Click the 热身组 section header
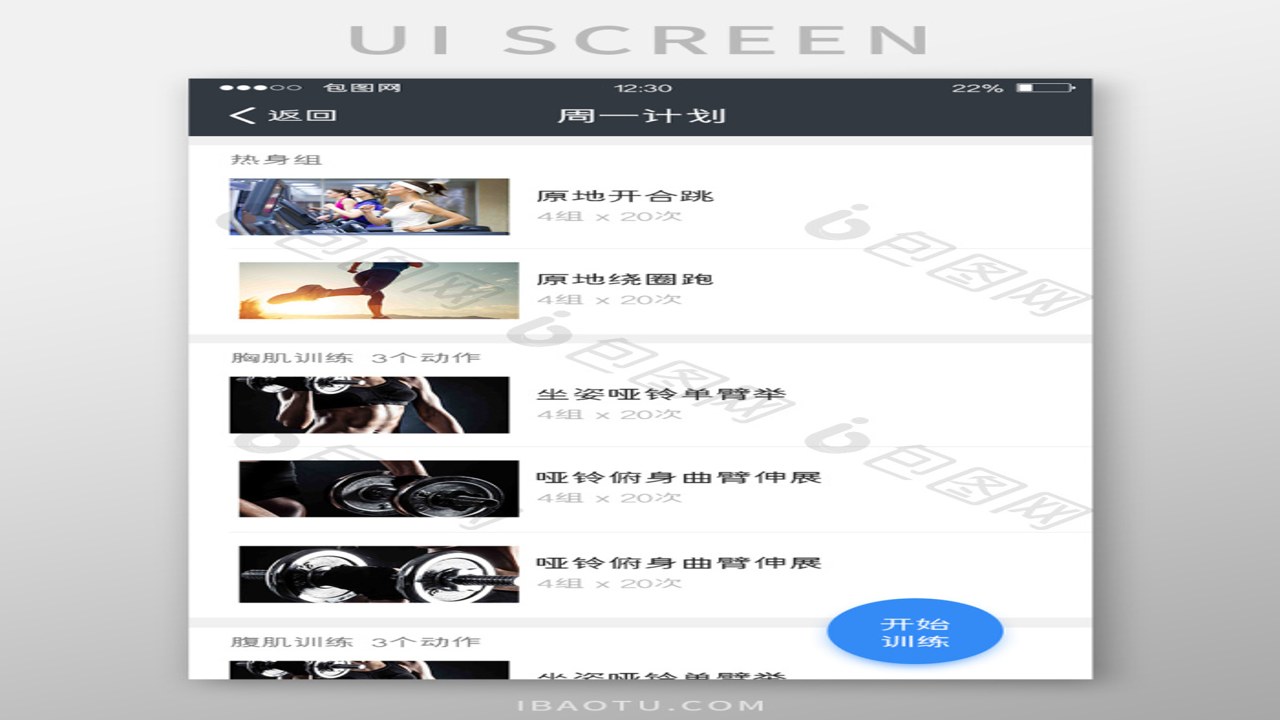1280x720 pixels. 277,160
